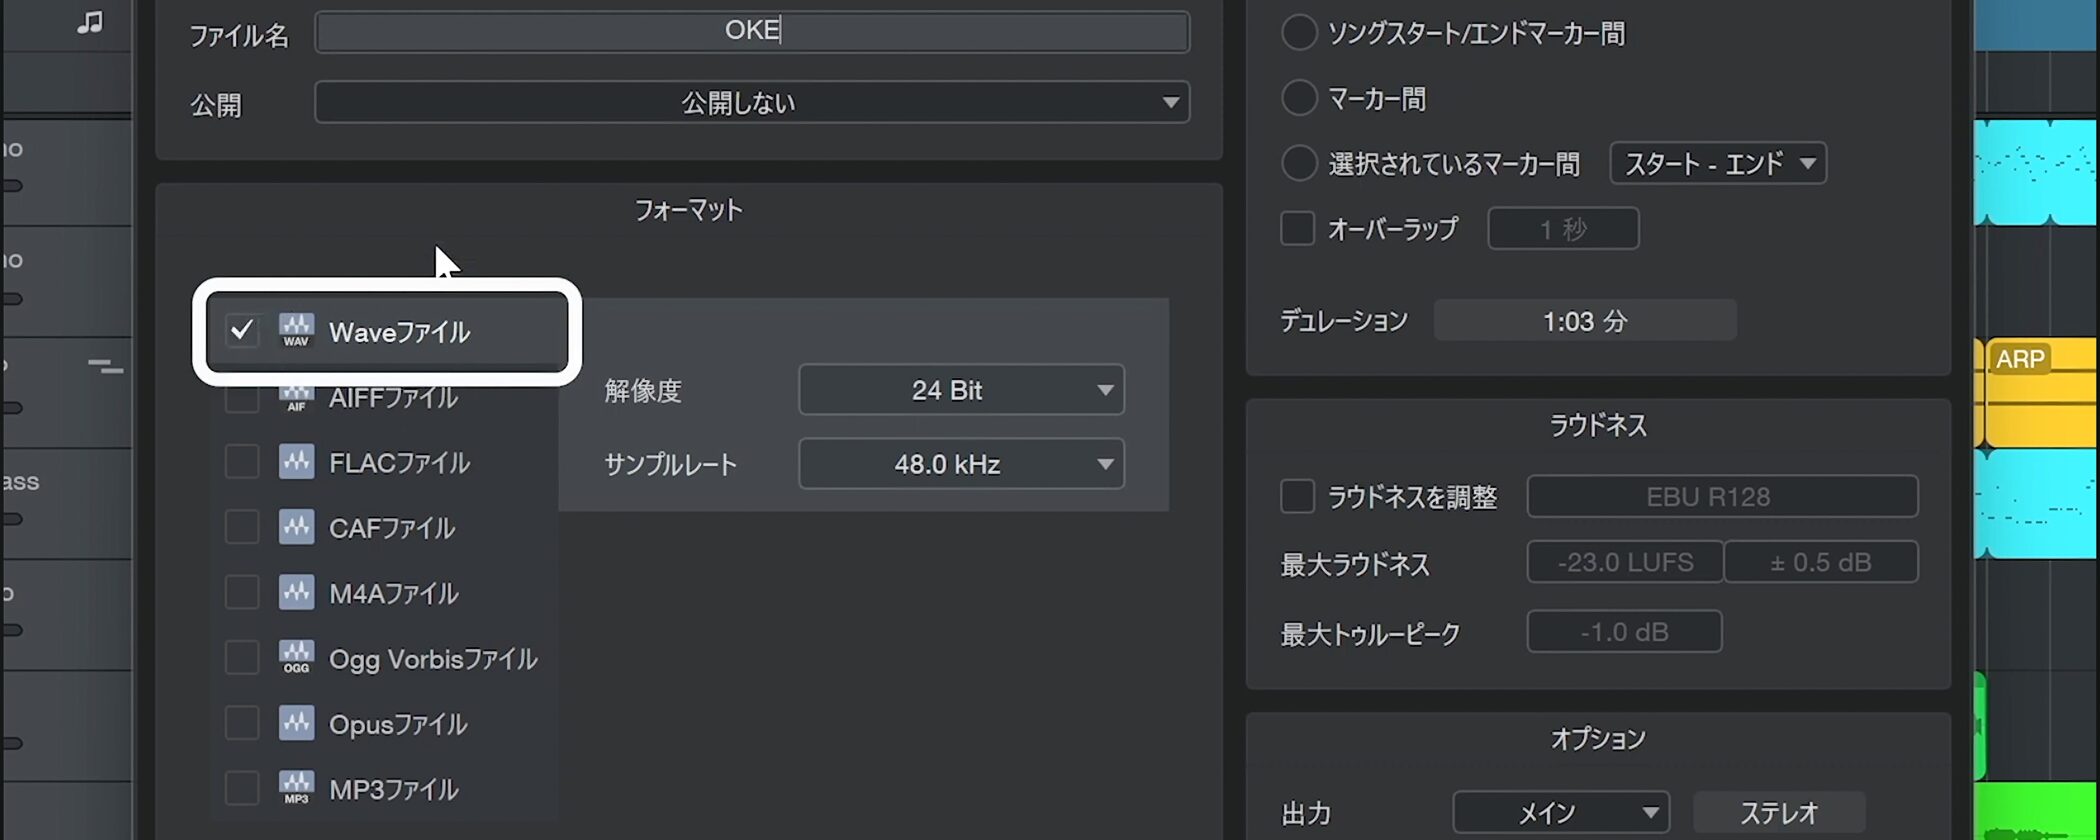Click the CAF file format icon
This screenshot has width=2100, height=840.
pos(296,527)
